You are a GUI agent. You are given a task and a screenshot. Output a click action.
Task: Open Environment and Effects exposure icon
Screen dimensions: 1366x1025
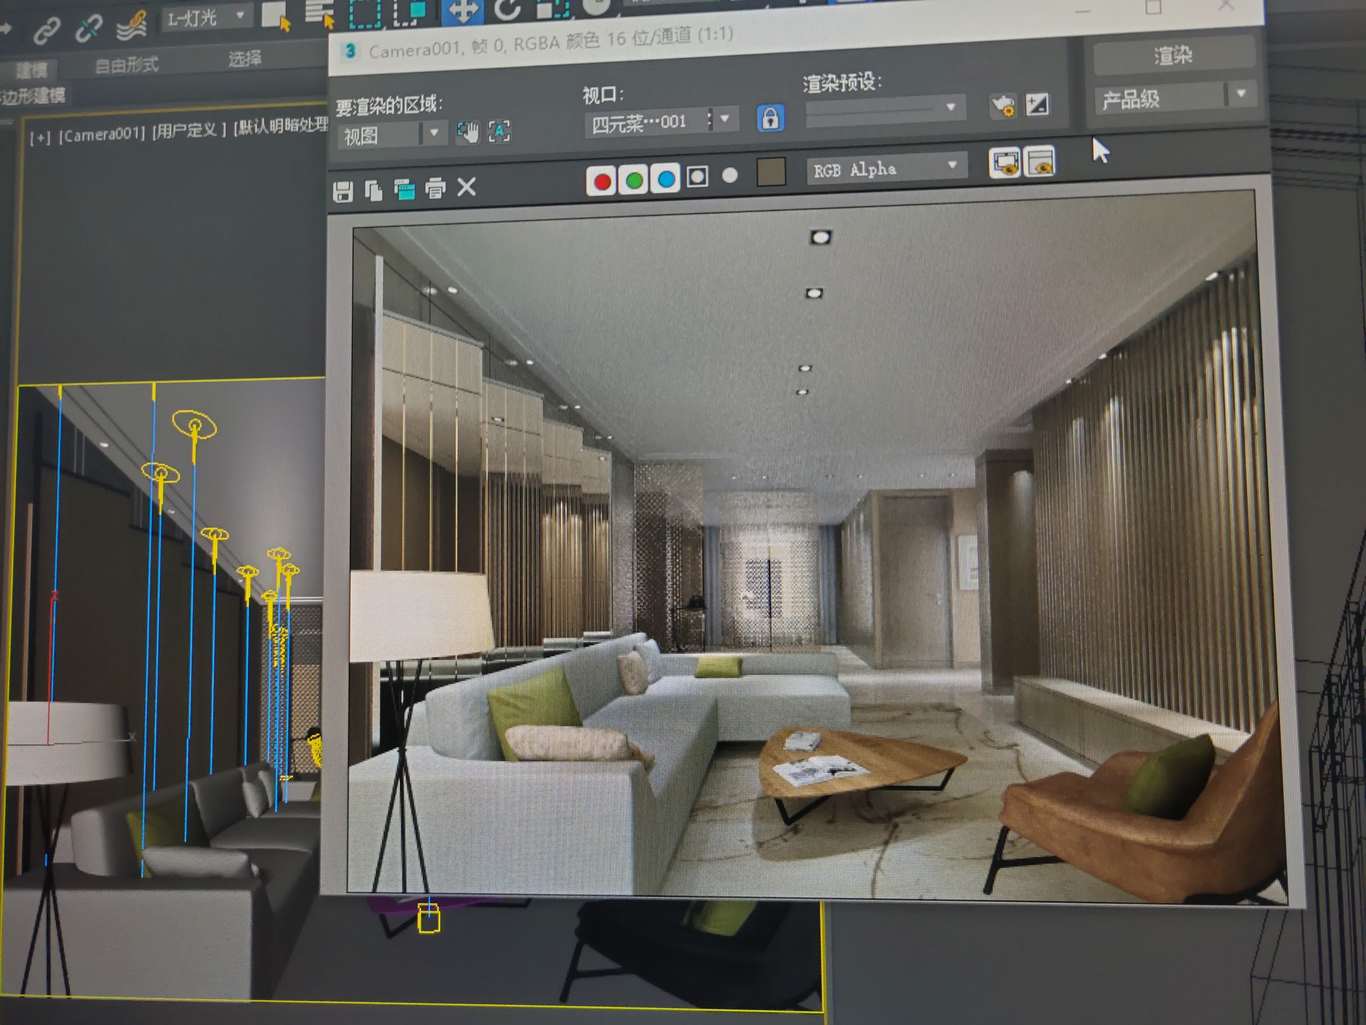coord(1038,104)
